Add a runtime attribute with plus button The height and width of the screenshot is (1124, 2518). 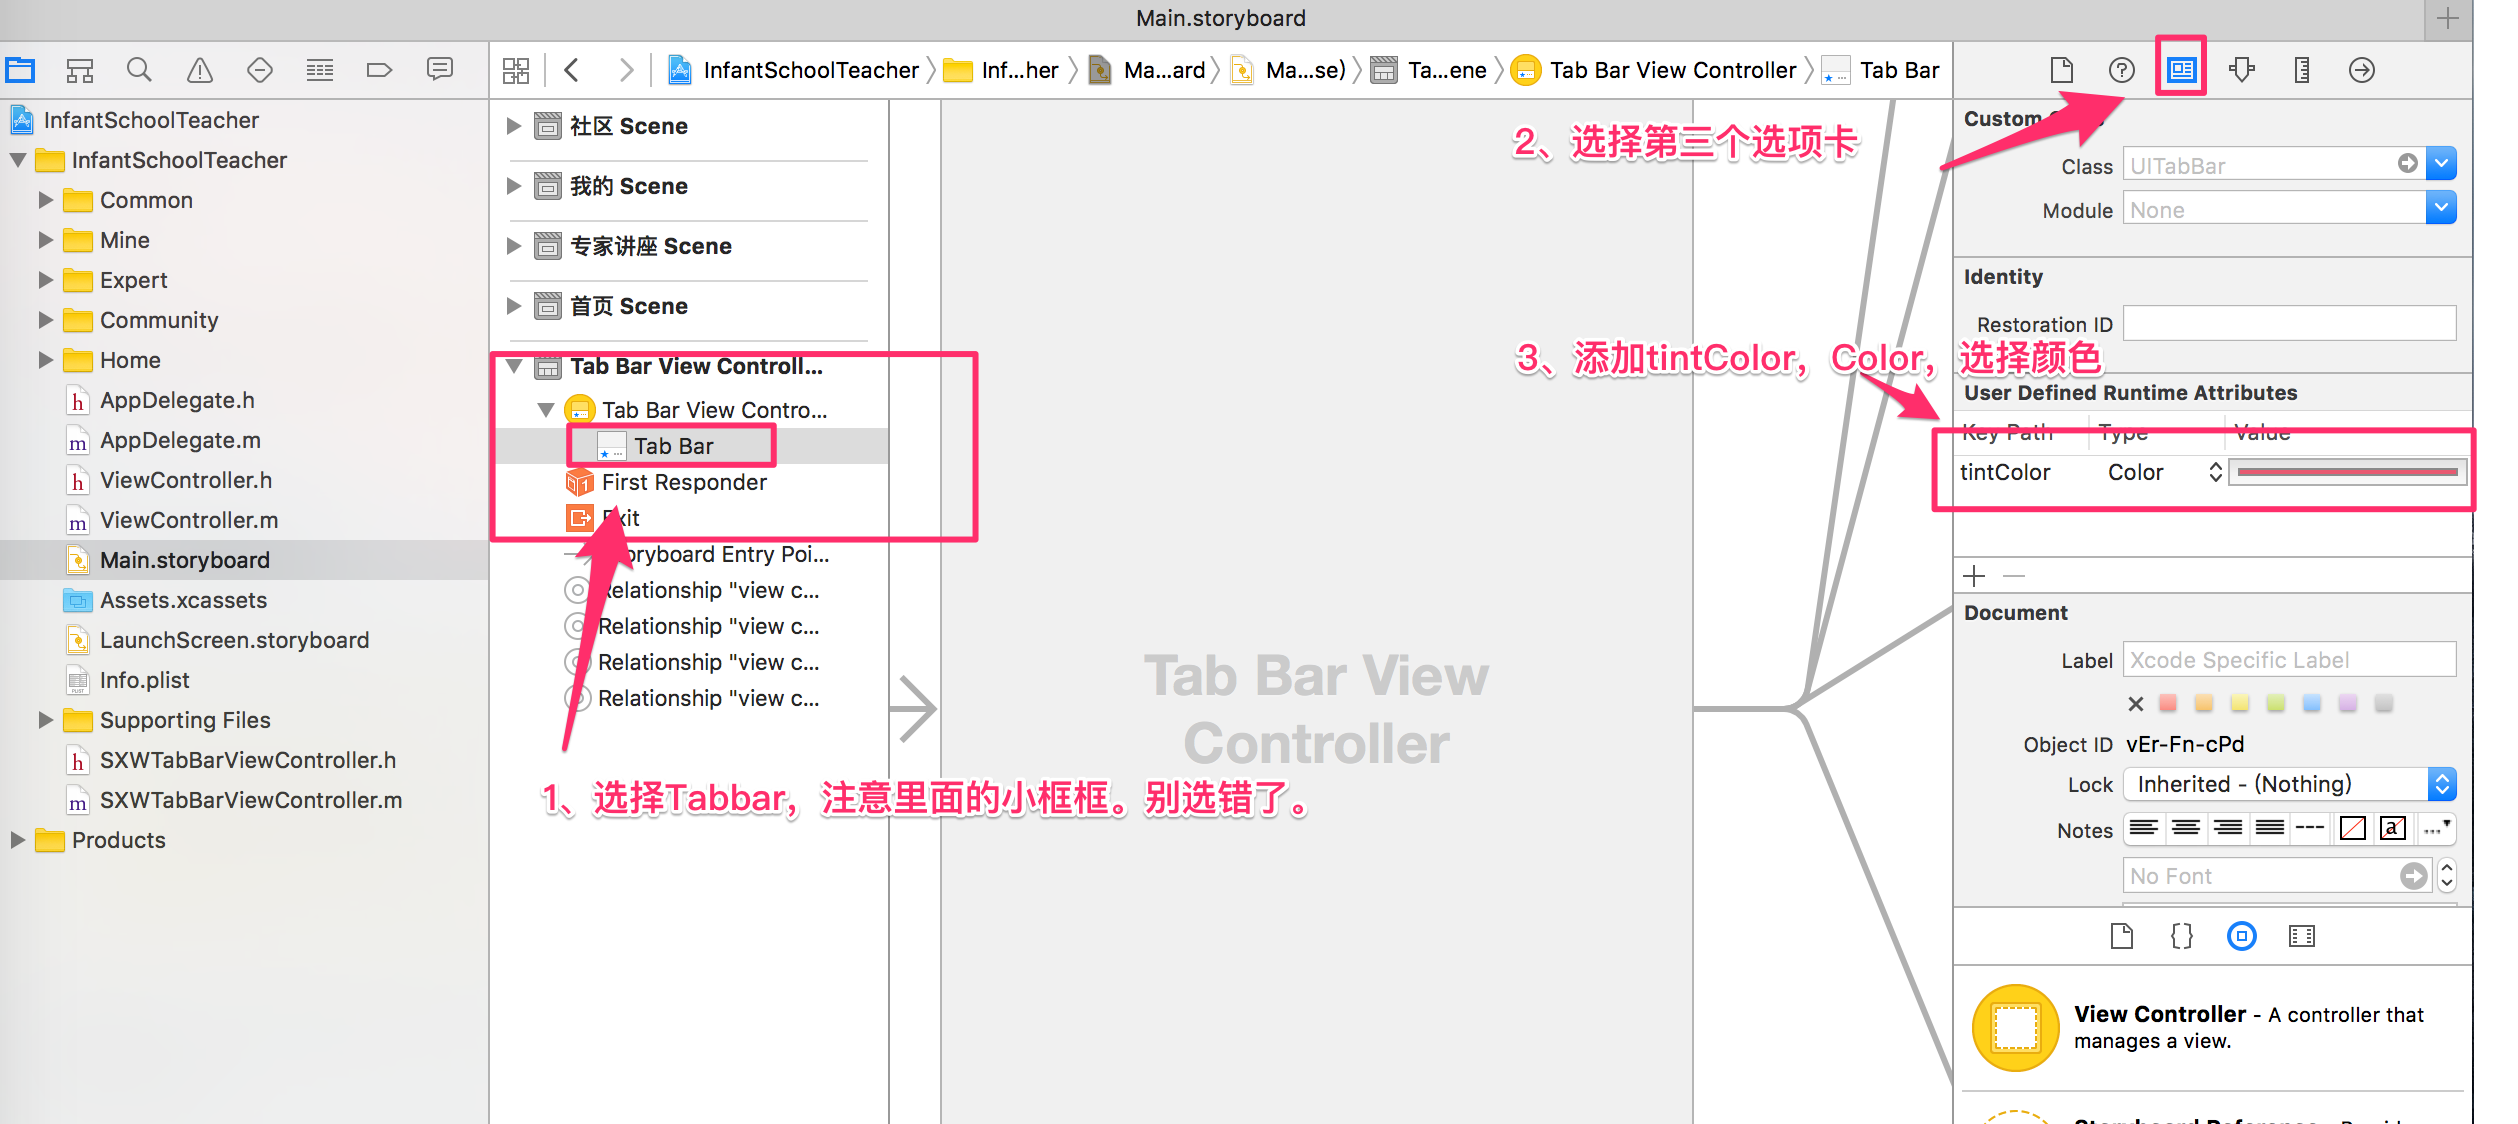coord(1974,576)
